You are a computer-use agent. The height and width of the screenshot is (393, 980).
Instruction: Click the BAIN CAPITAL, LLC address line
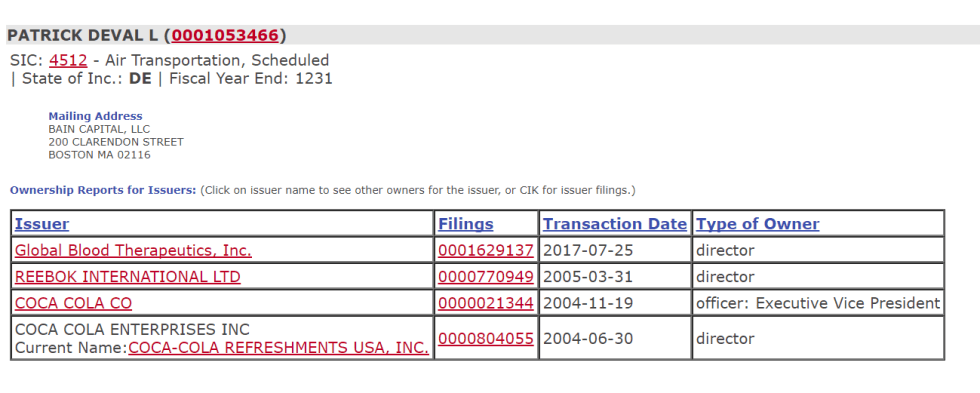(99, 129)
